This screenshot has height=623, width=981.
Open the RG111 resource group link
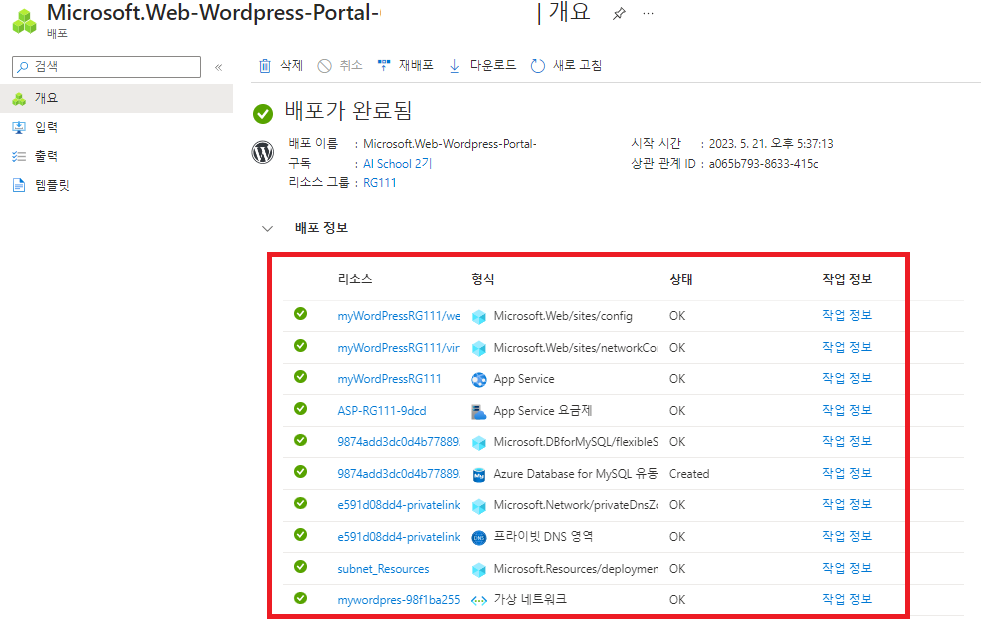pyautogui.click(x=380, y=183)
